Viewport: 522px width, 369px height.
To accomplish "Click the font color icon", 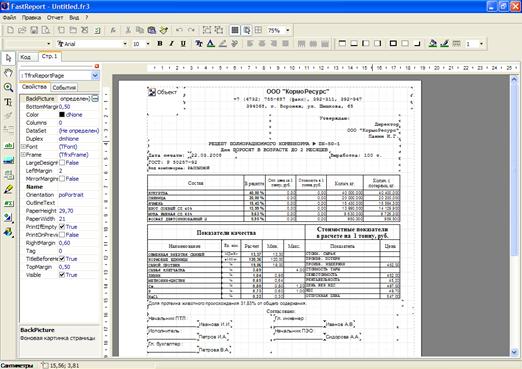I will [x=211, y=44].
